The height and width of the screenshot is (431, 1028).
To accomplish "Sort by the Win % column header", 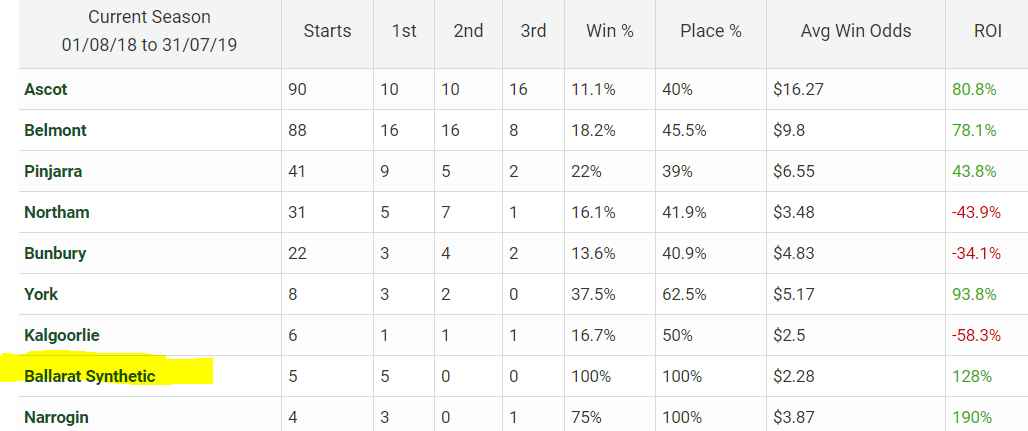I will [x=610, y=31].
